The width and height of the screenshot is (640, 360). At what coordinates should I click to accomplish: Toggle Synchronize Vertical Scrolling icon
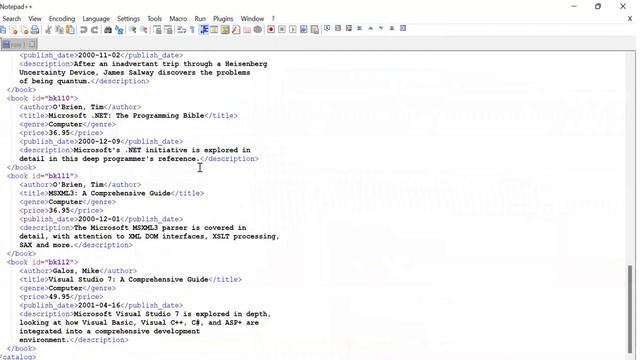(157, 30)
